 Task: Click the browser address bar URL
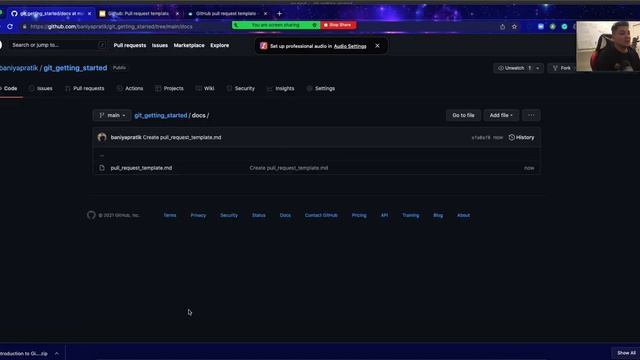coord(111,27)
